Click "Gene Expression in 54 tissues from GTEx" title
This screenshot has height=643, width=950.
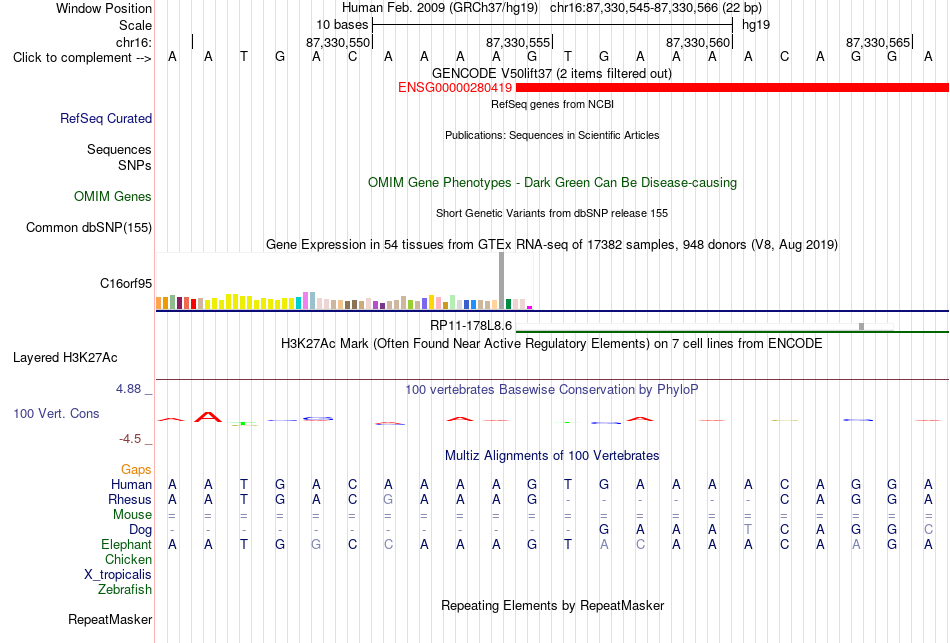[552, 244]
